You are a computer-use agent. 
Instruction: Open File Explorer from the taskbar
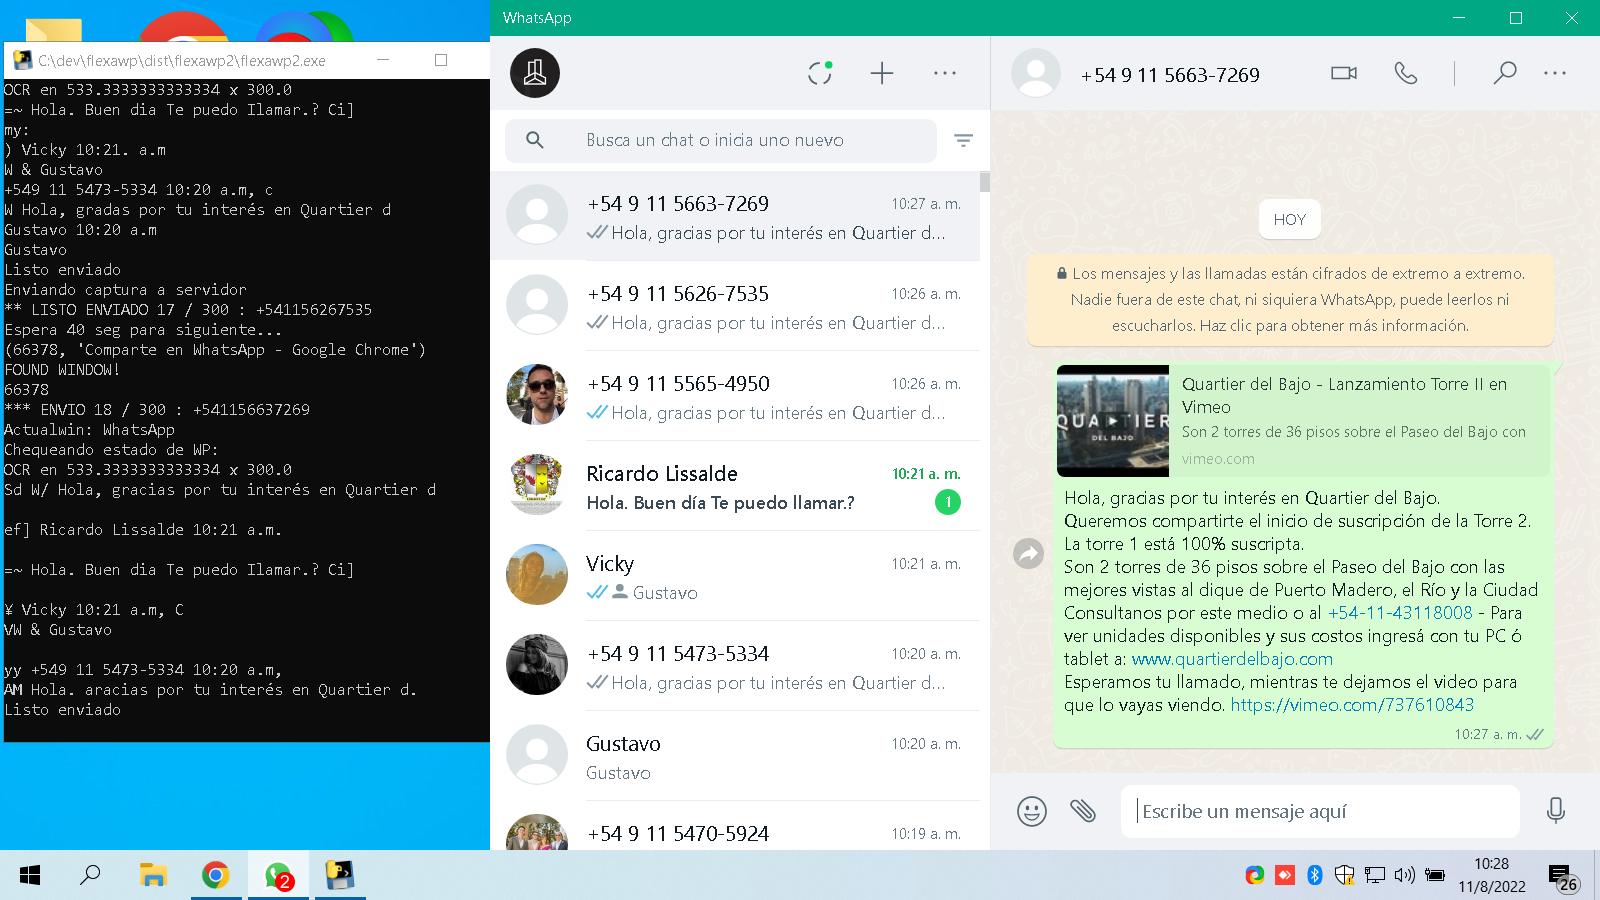pos(152,876)
